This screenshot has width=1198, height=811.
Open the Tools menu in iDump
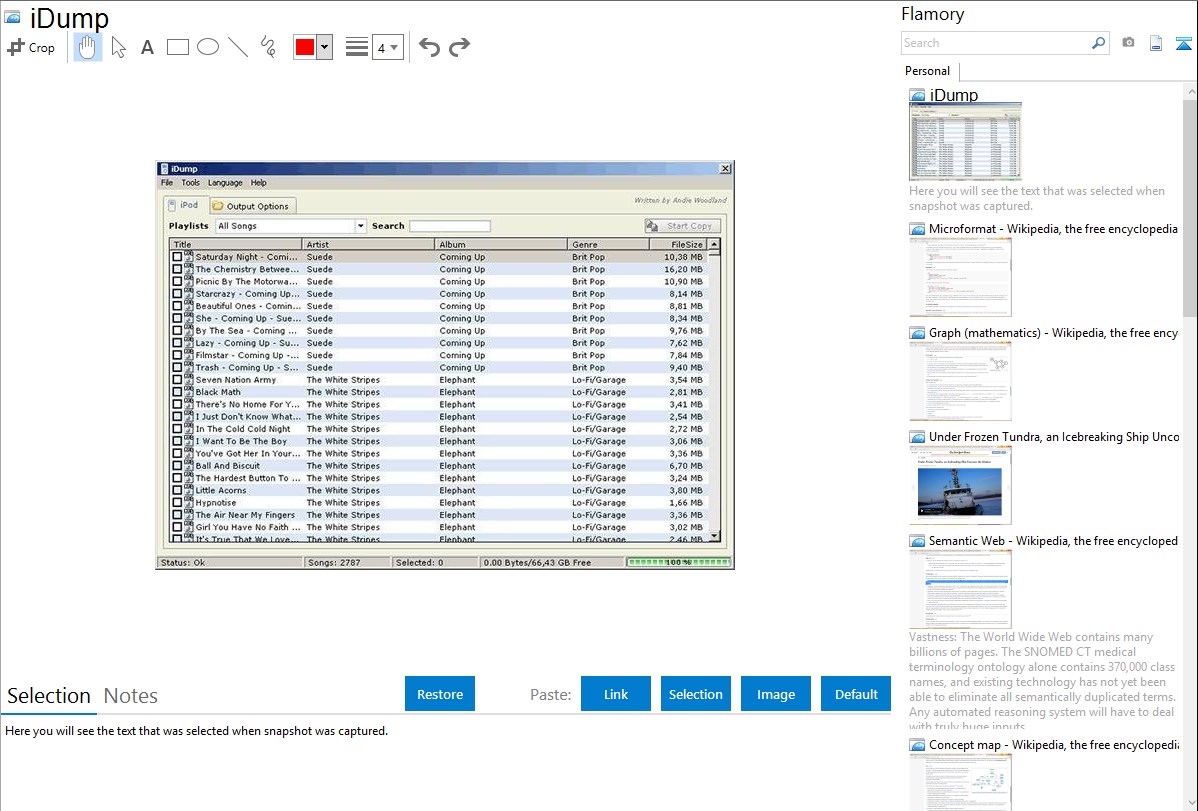[x=190, y=183]
